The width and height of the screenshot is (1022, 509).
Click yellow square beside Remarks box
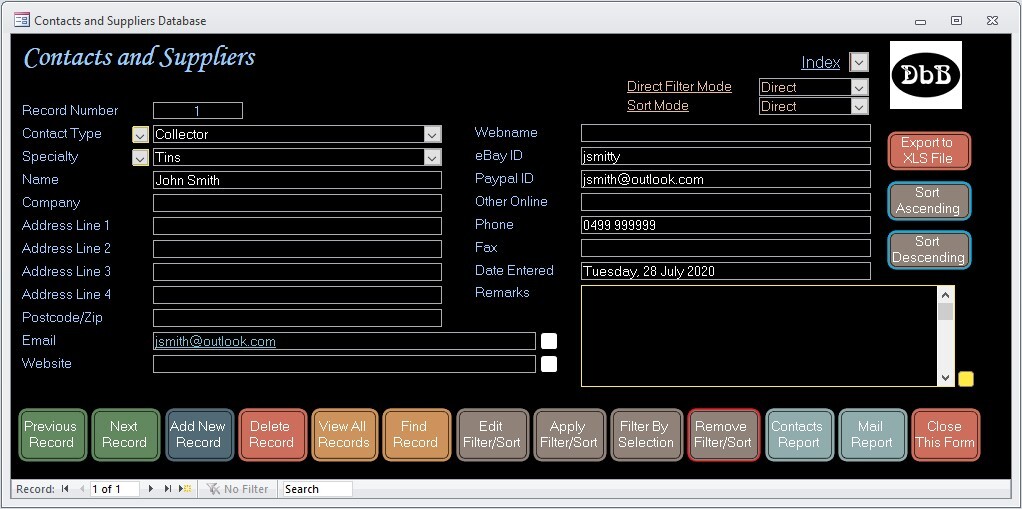(x=966, y=379)
